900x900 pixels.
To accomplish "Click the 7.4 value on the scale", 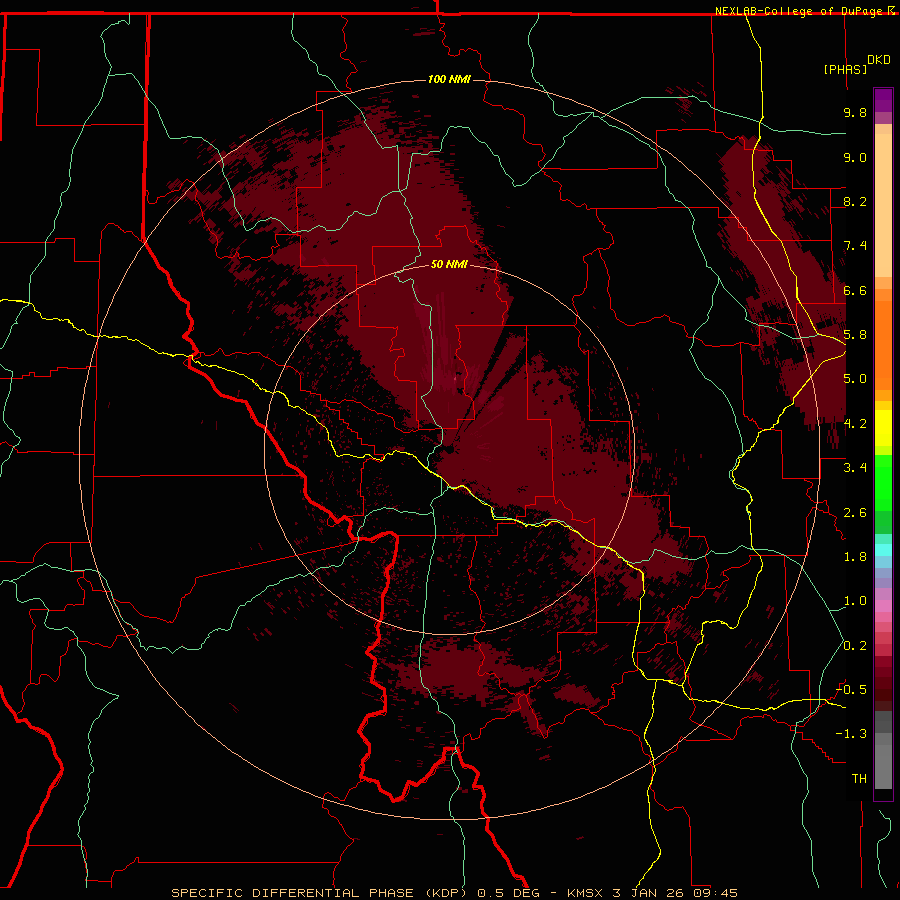I will [855, 246].
